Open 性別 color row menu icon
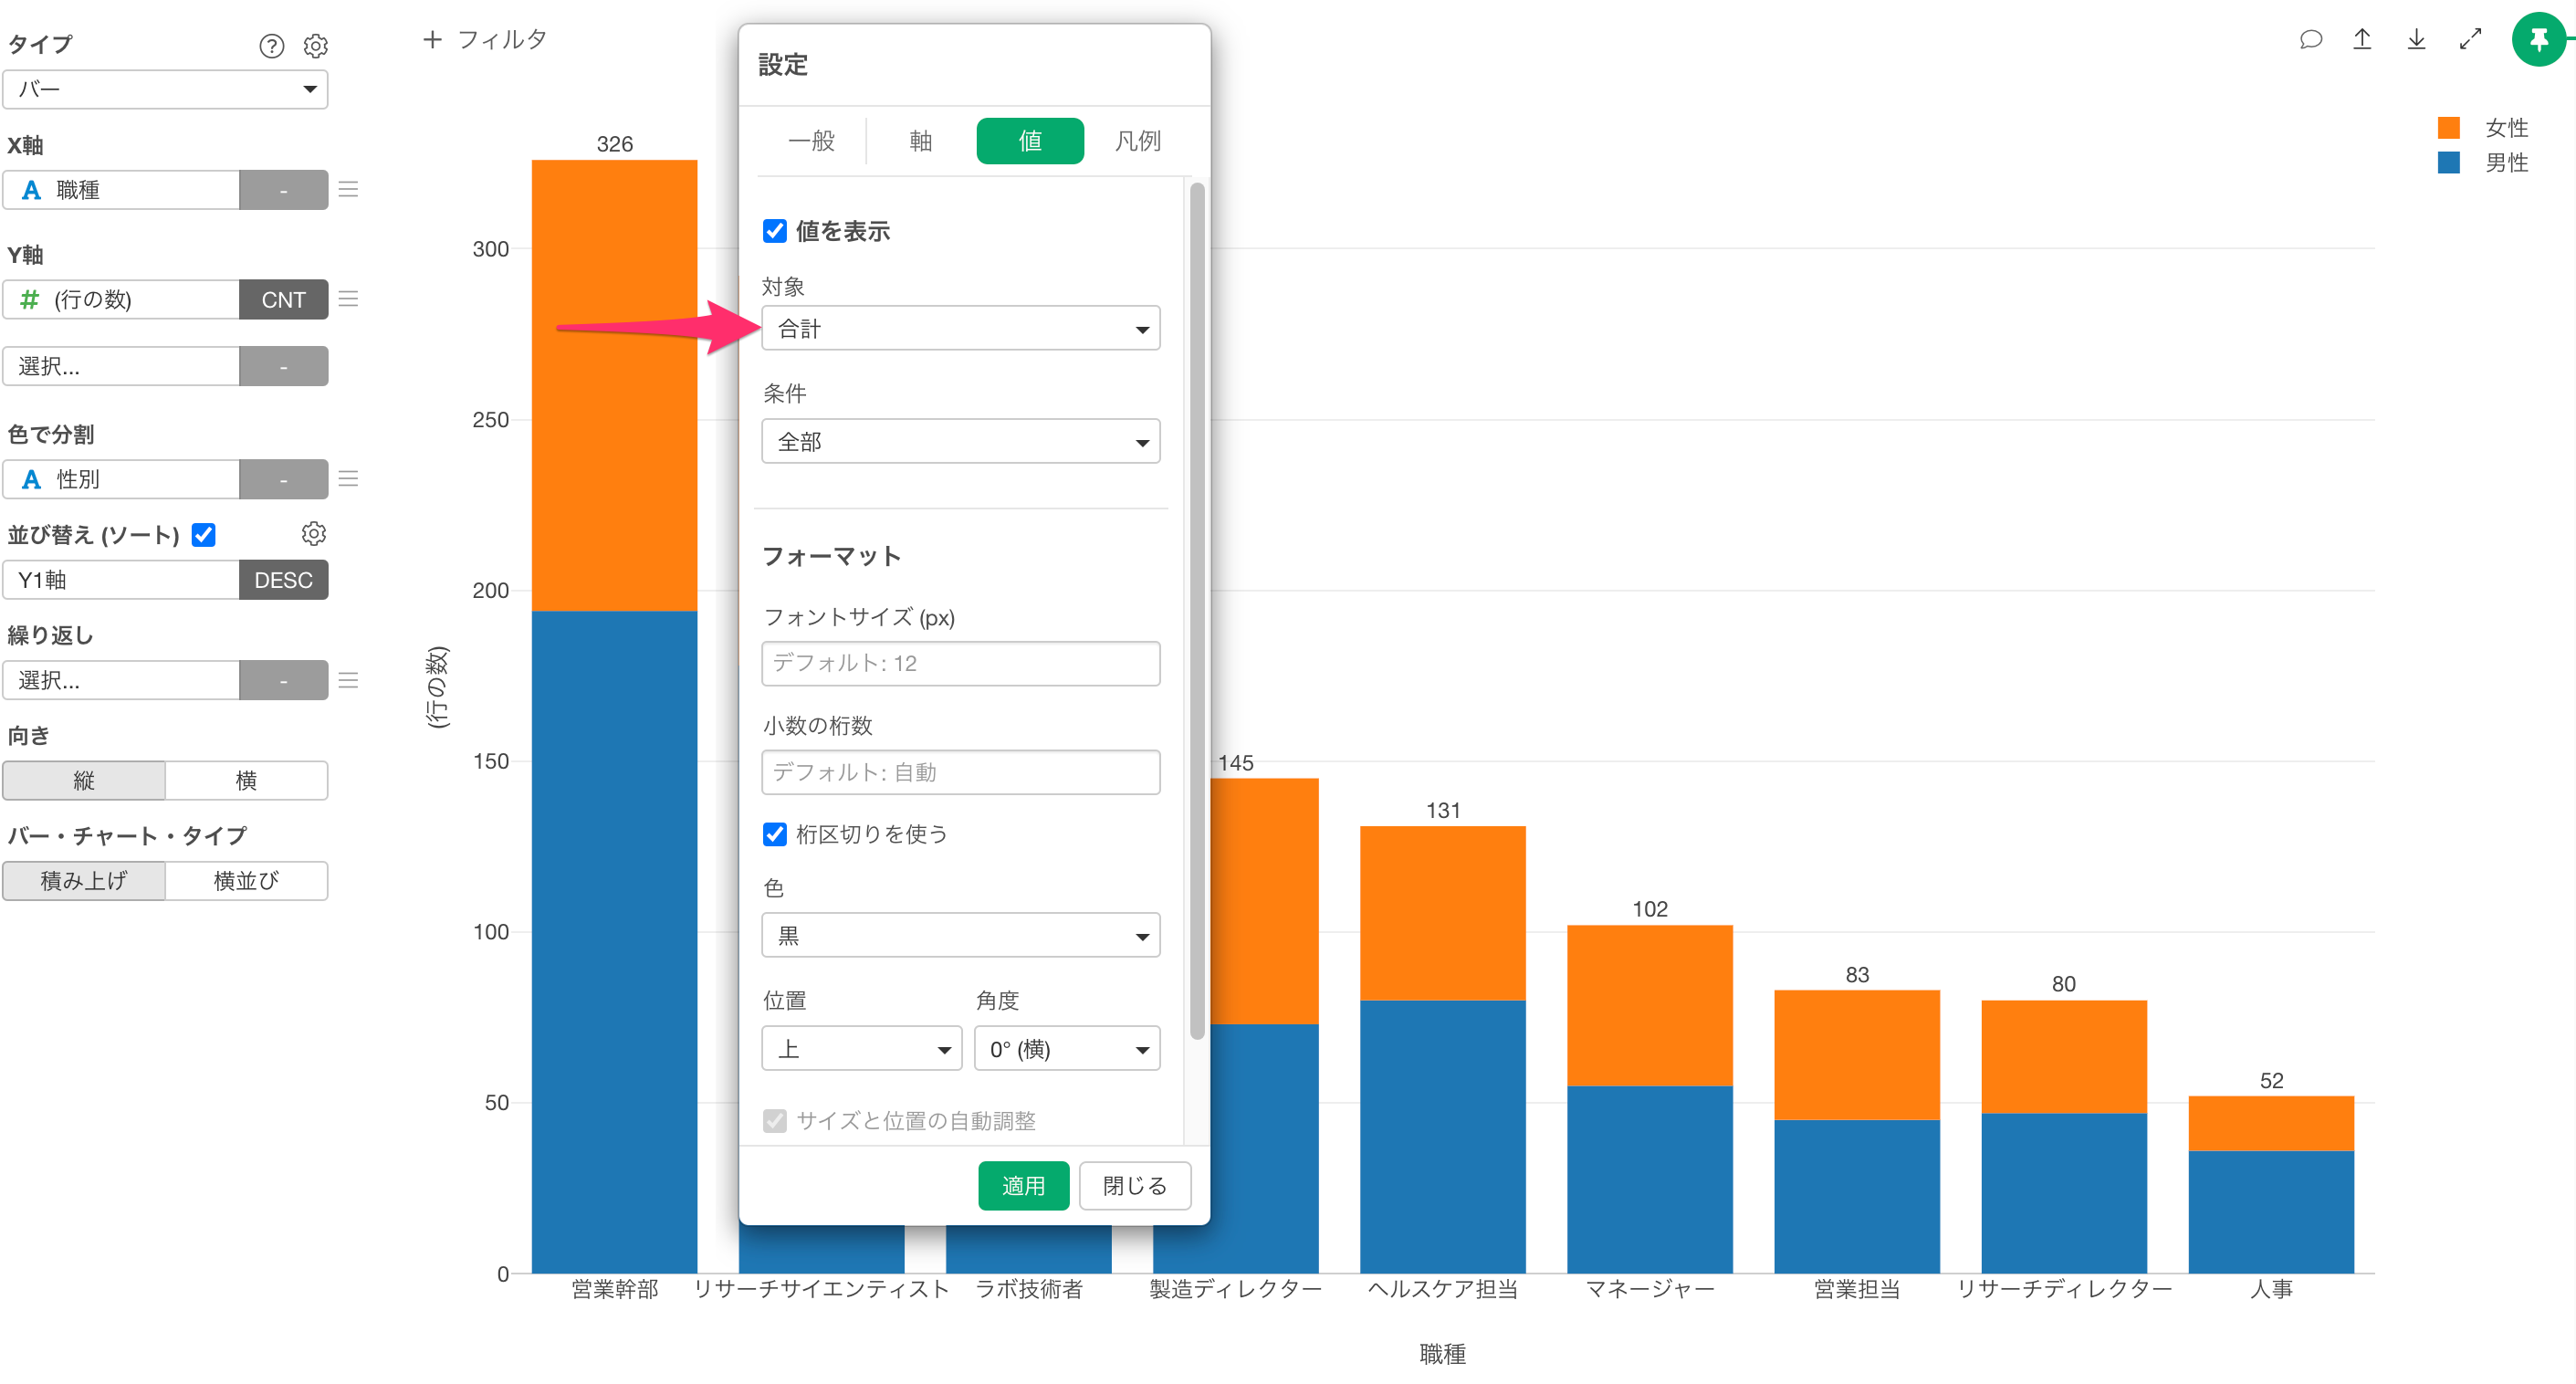Image resolution: width=2576 pixels, height=1384 pixels. (348, 479)
